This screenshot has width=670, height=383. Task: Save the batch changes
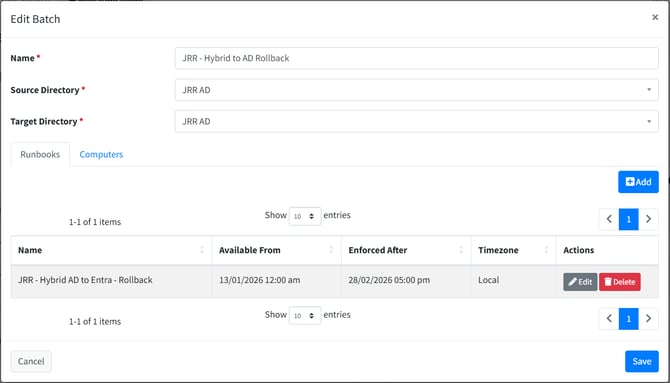(x=642, y=361)
